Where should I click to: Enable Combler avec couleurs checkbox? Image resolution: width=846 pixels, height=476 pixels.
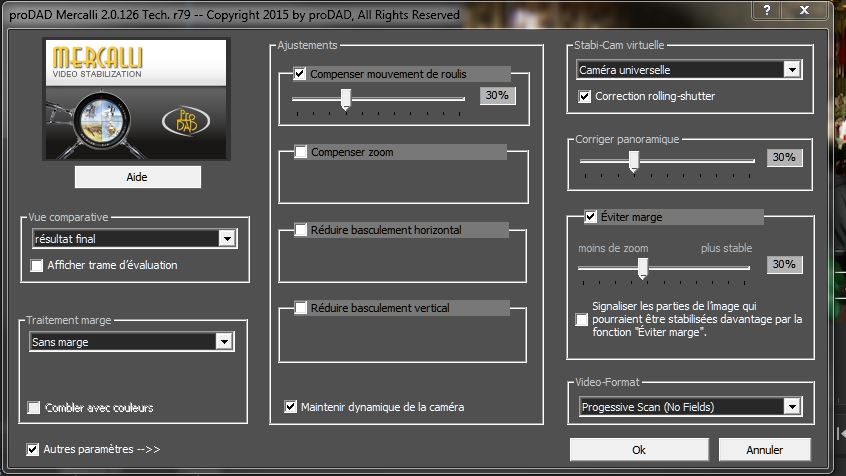[33, 407]
